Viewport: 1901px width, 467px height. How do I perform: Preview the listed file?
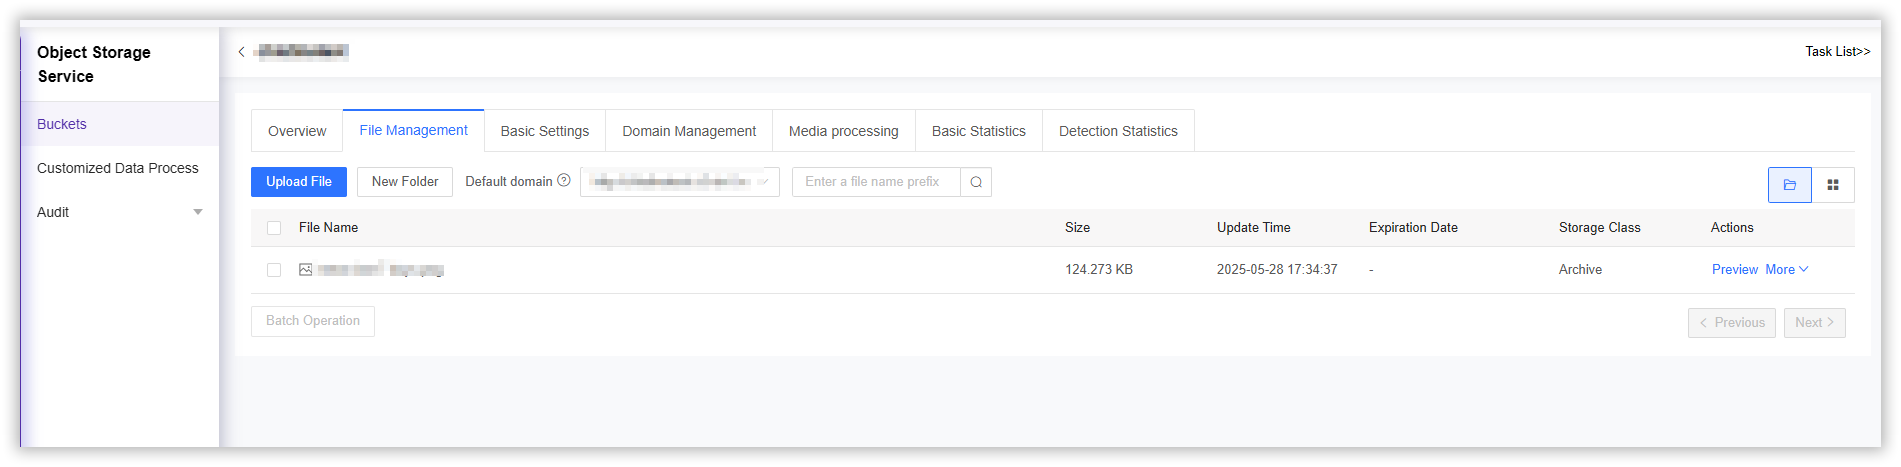pos(1734,270)
